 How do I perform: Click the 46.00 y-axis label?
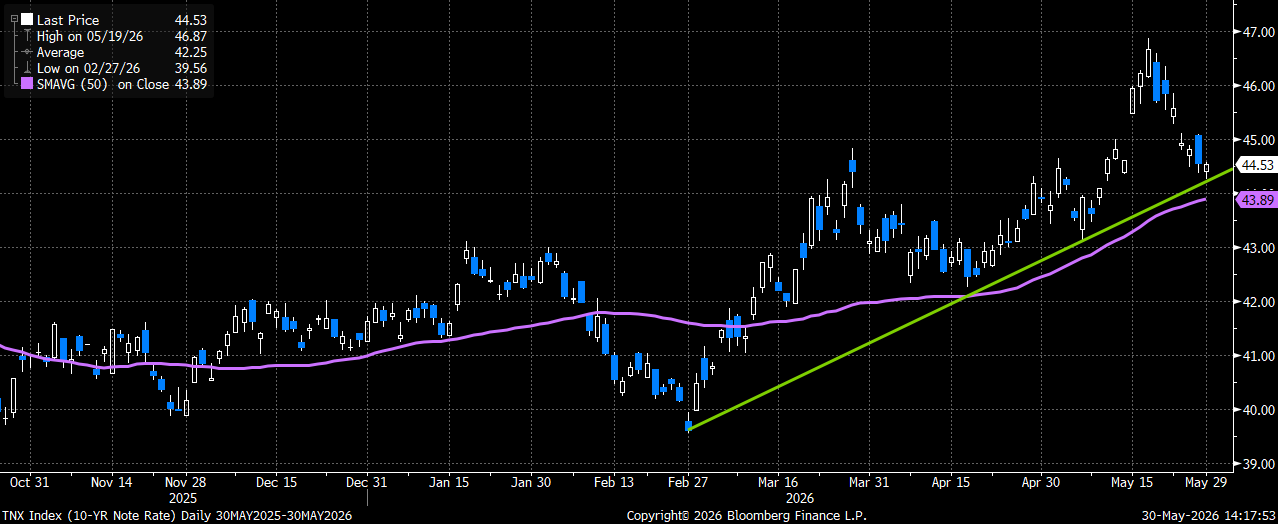[x=1257, y=86]
